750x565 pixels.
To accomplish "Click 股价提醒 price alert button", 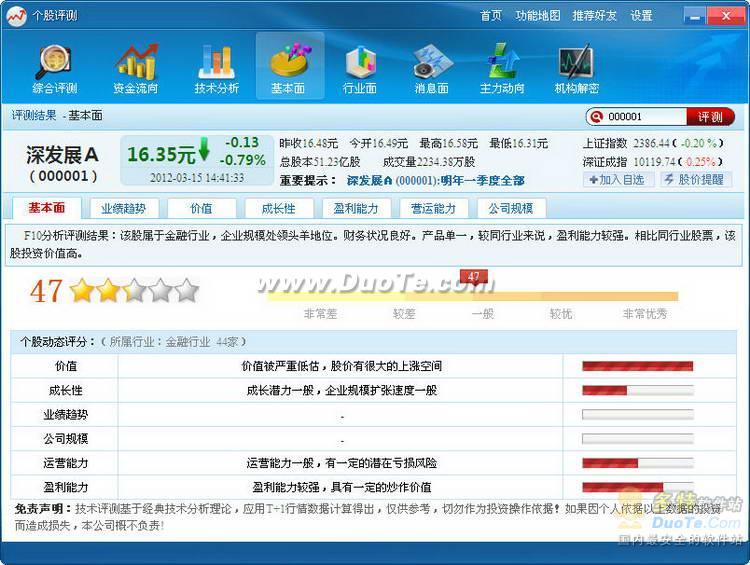I will pyautogui.click(x=696, y=180).
